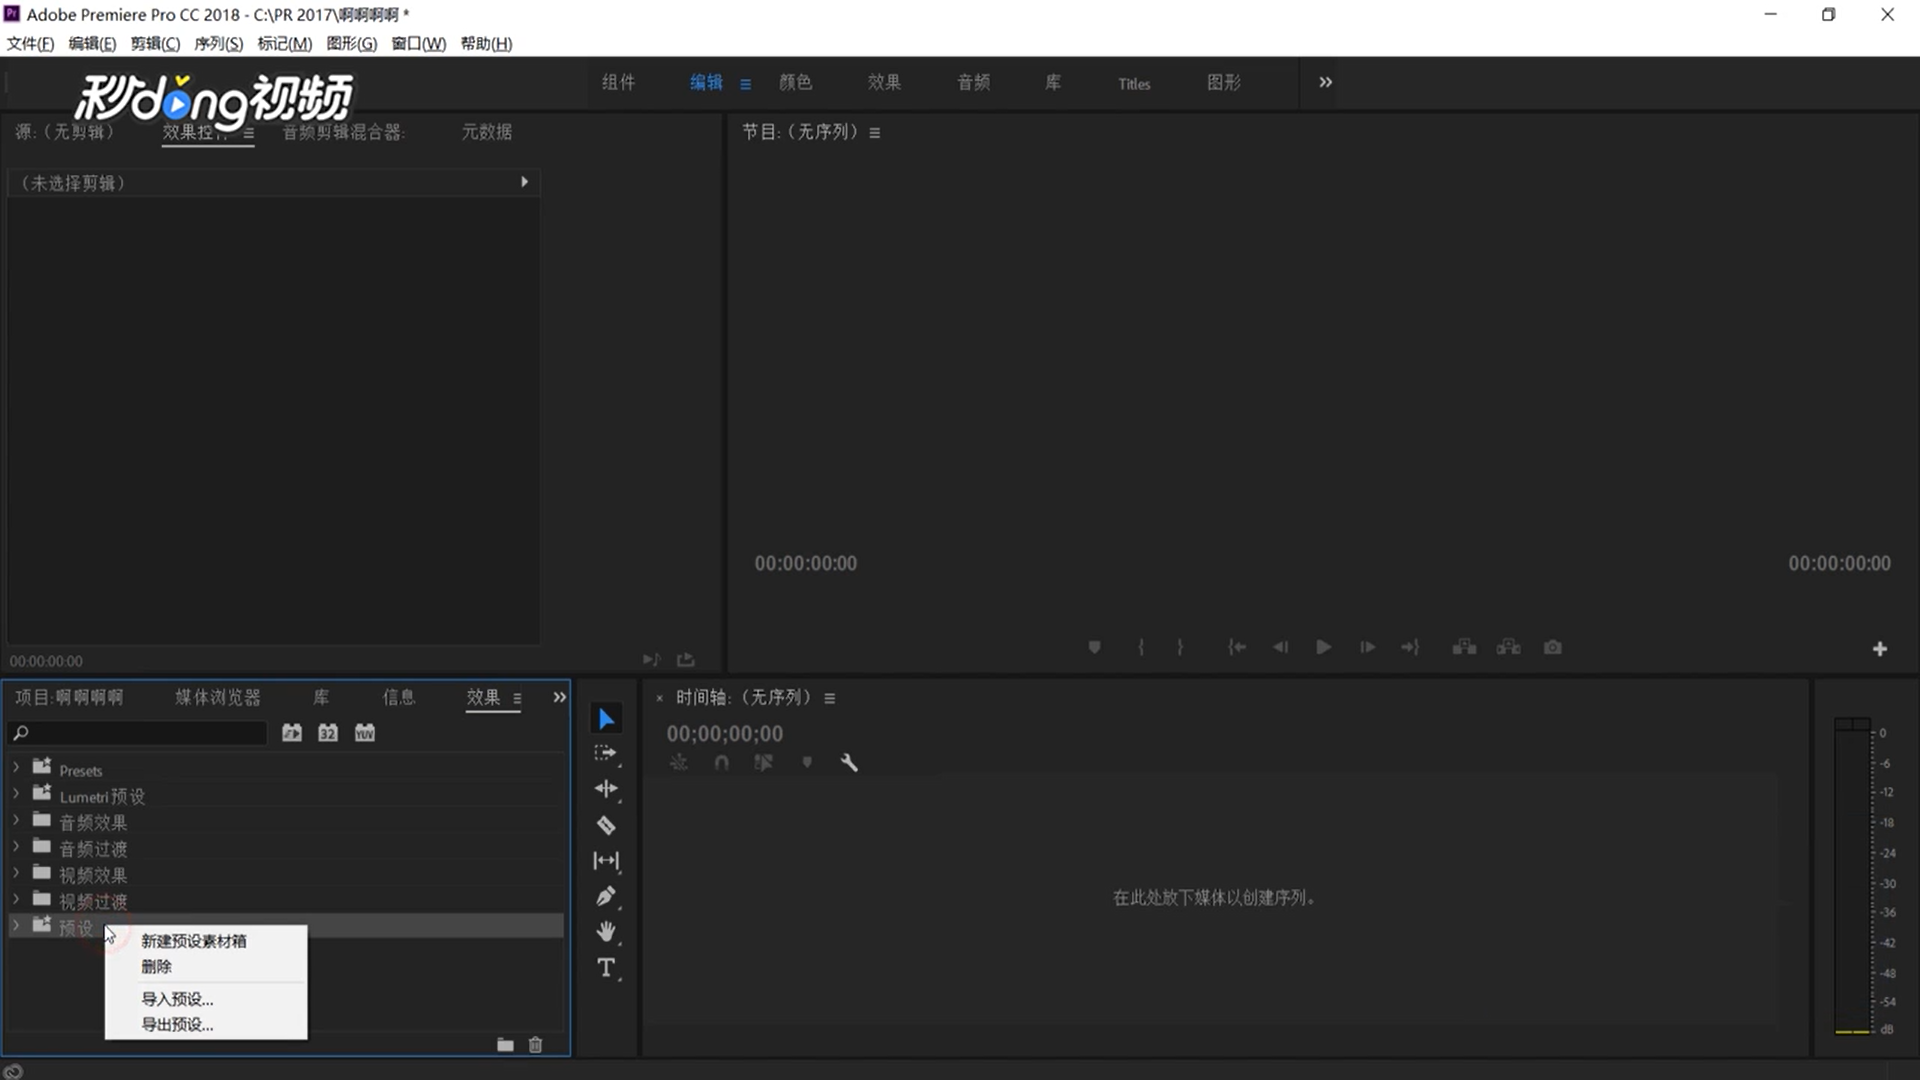Expand the 预设 folder

[16, 926]
